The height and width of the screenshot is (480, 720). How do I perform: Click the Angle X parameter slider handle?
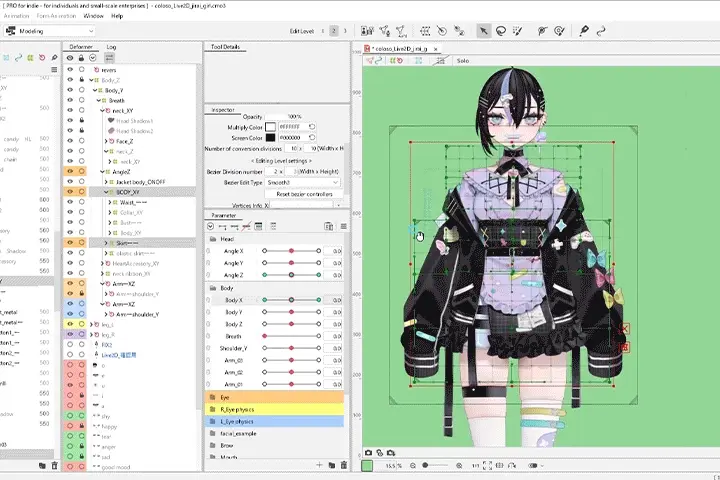291,251
